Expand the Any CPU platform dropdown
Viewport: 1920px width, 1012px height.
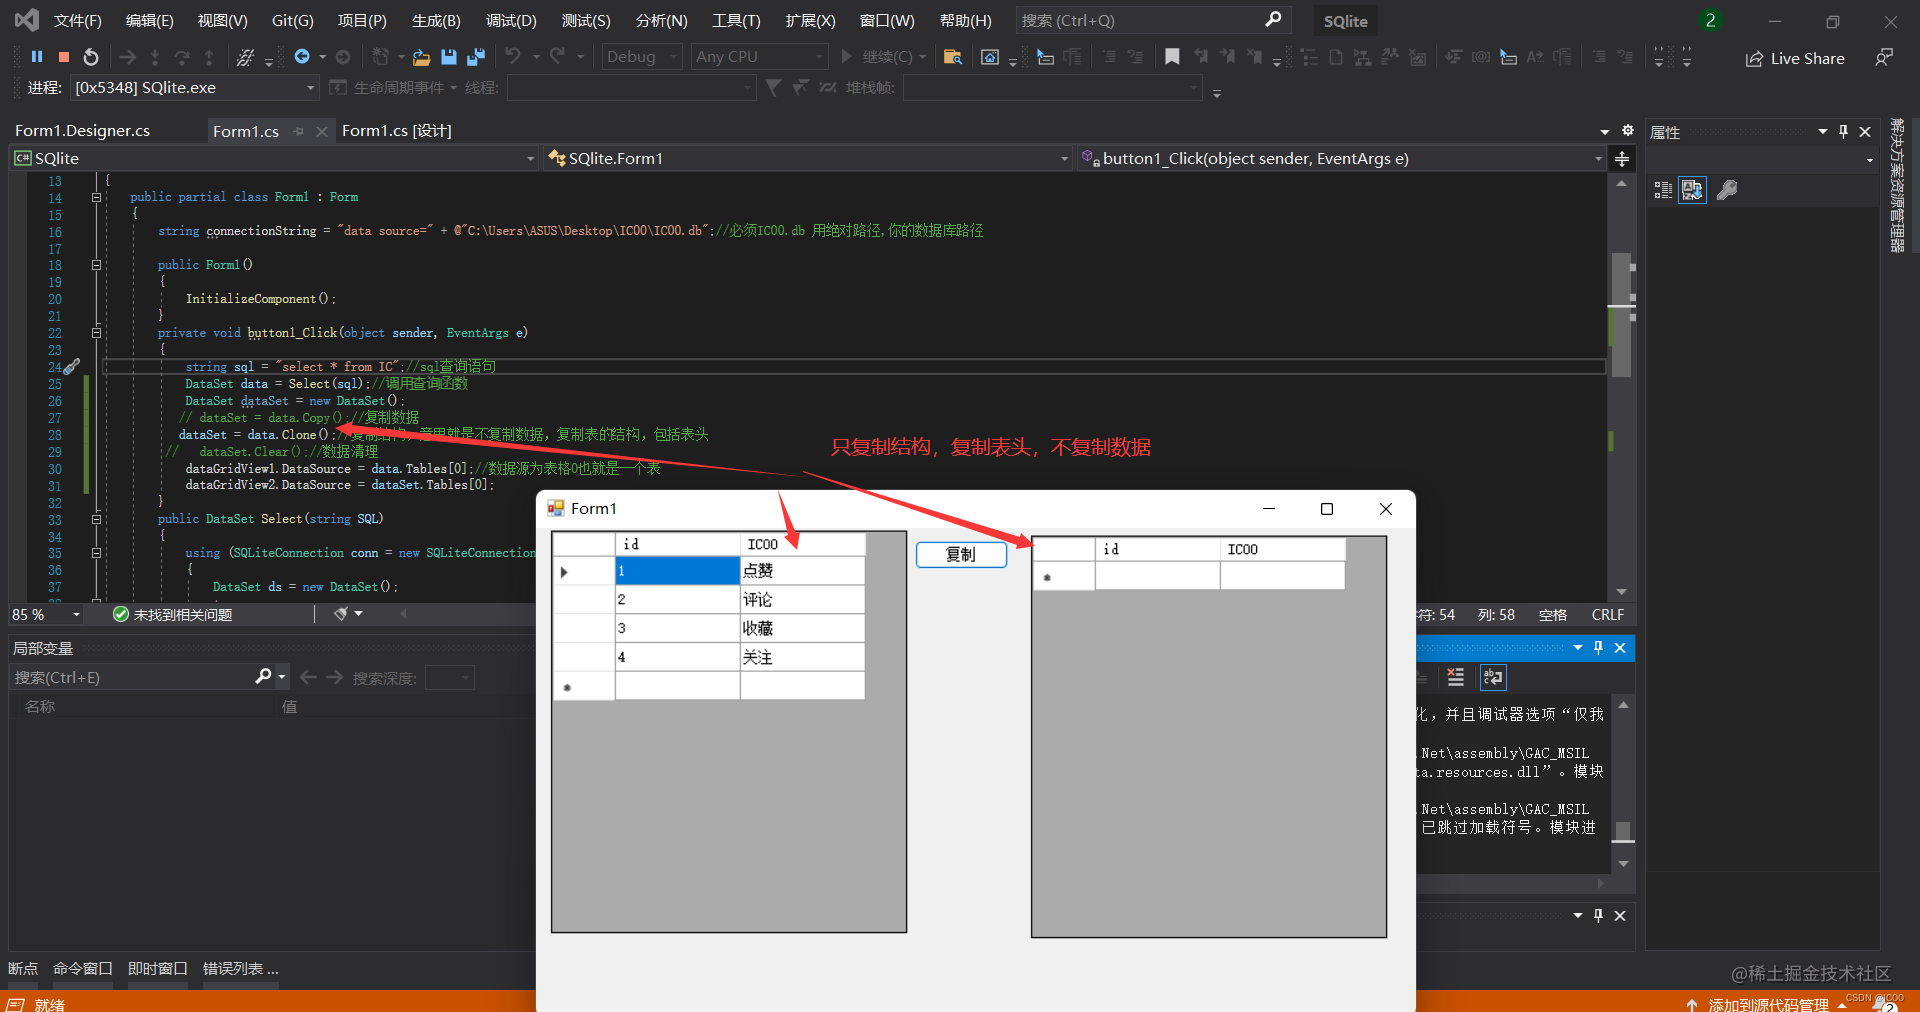point(760,57)
